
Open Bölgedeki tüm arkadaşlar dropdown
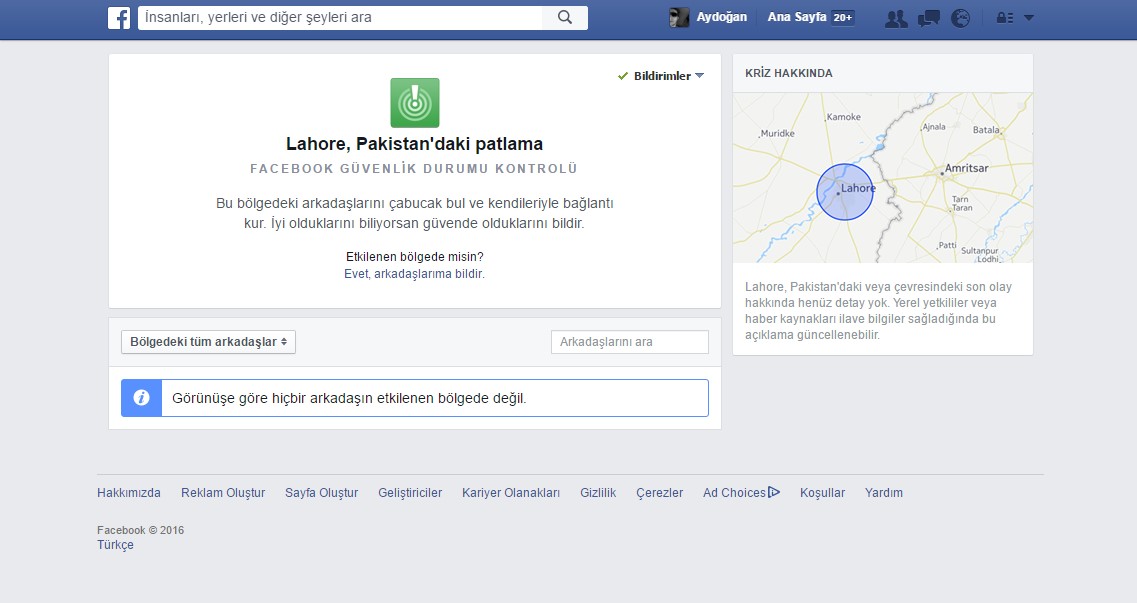[208, 342]
